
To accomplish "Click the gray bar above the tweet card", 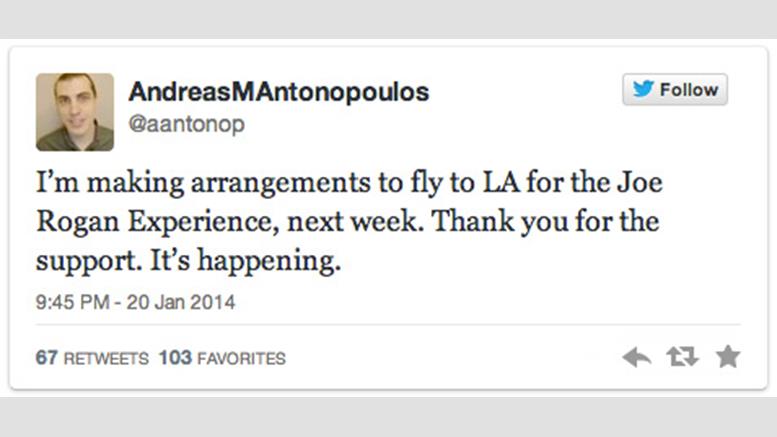I will pyautogui.click(x=388, y=18).
